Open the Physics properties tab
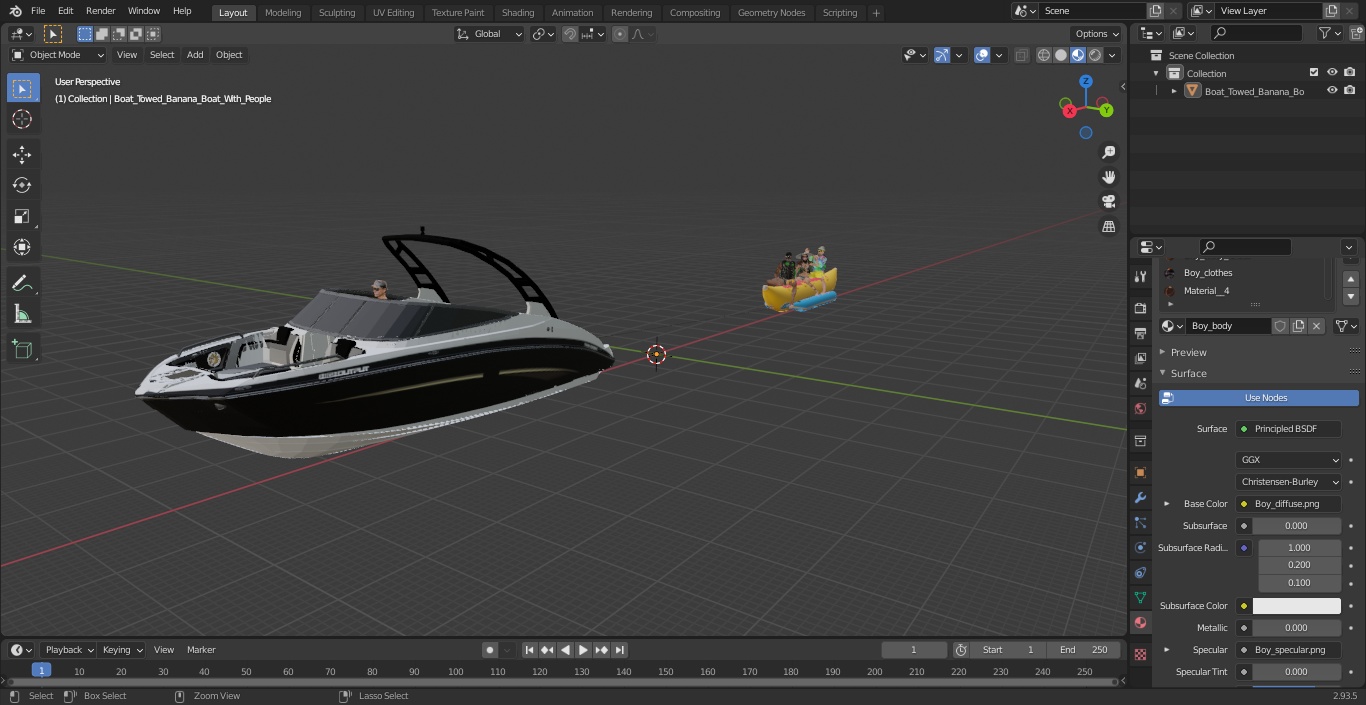 tap(1140, 547)
